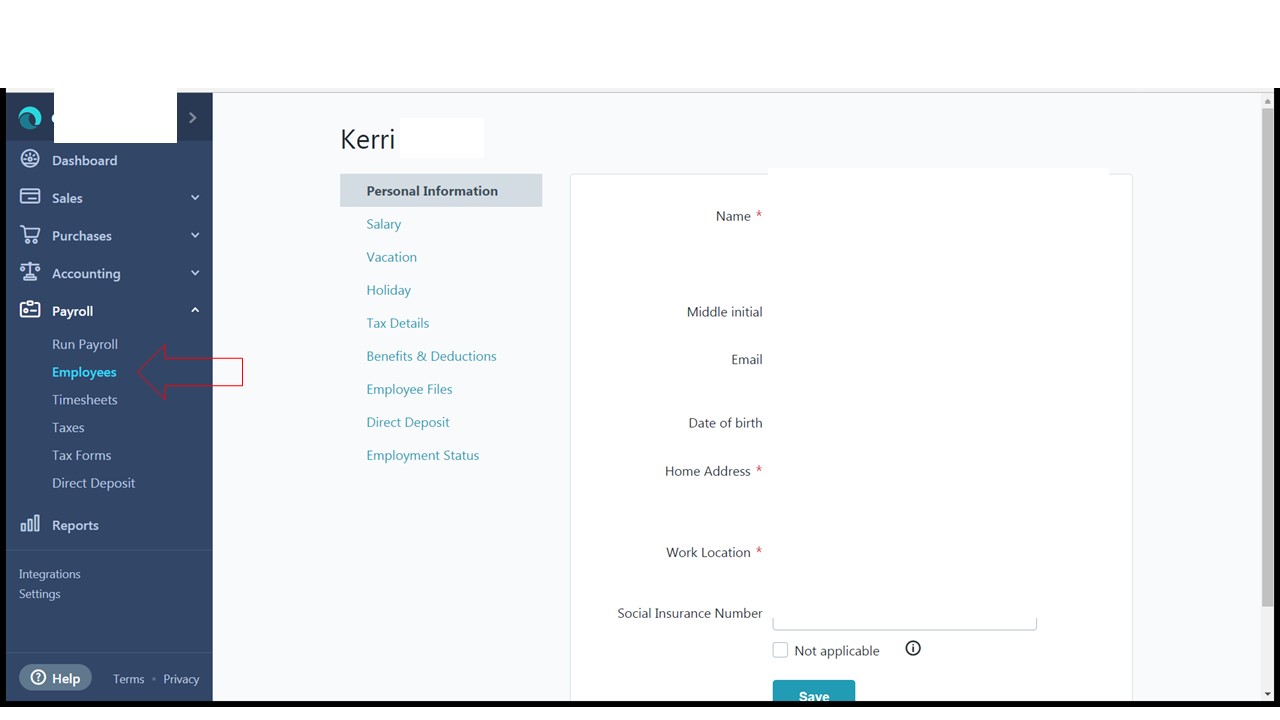Select the Personal Information tab
The width and height of the screenshot is (1280, 720).
(x=441, y=191)
